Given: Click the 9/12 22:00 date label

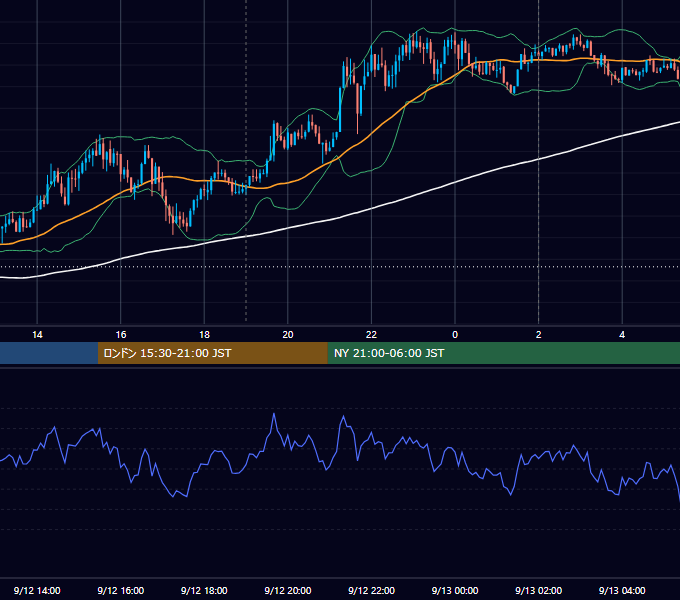Looking at the screenshot, I should [372, 590].
